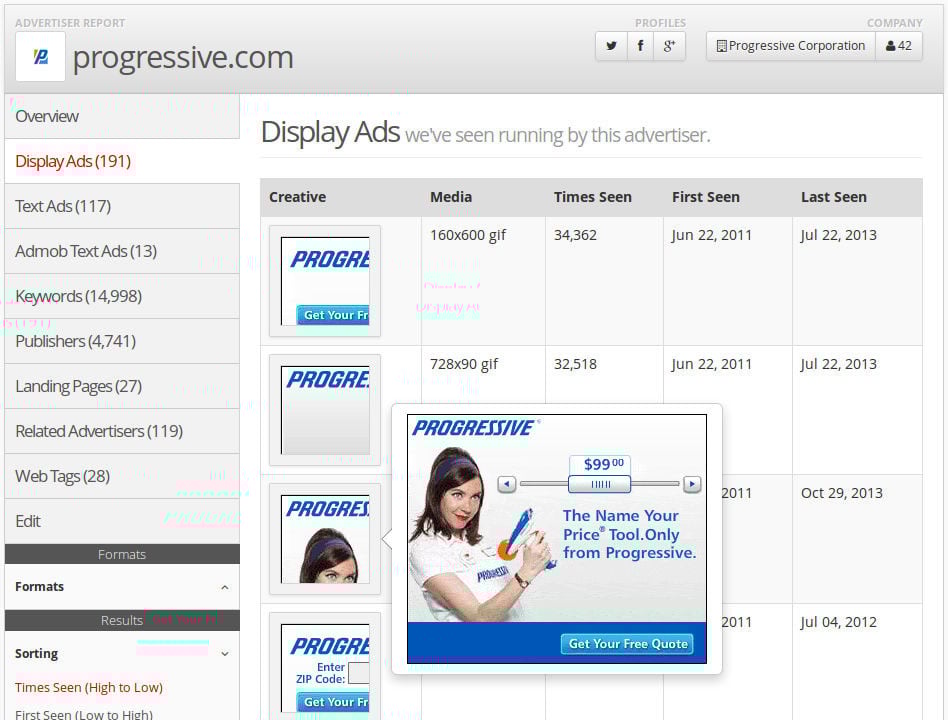Click the PROGRESSIVE logo in ad preview
Screen dimensions: 948x720
coord(473,428)
